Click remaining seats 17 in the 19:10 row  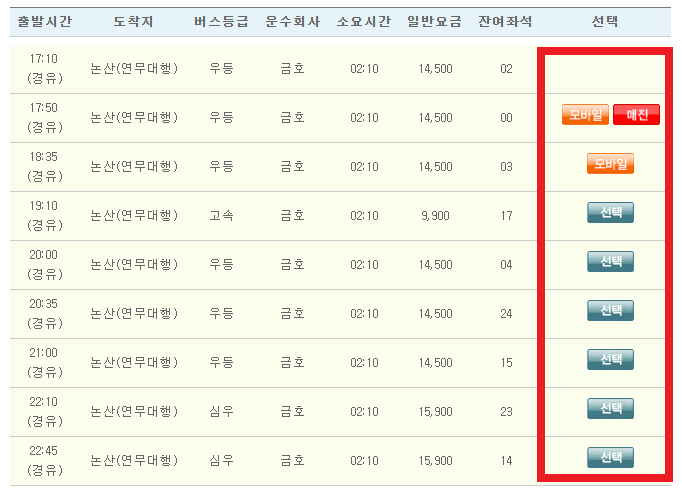tap(506, 216)
